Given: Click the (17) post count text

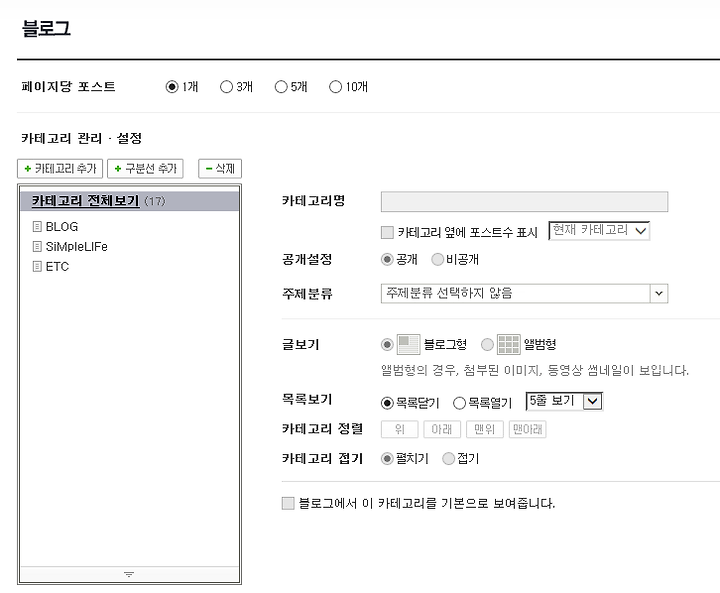Looking at the screenshot, I should tap(155, 201).
